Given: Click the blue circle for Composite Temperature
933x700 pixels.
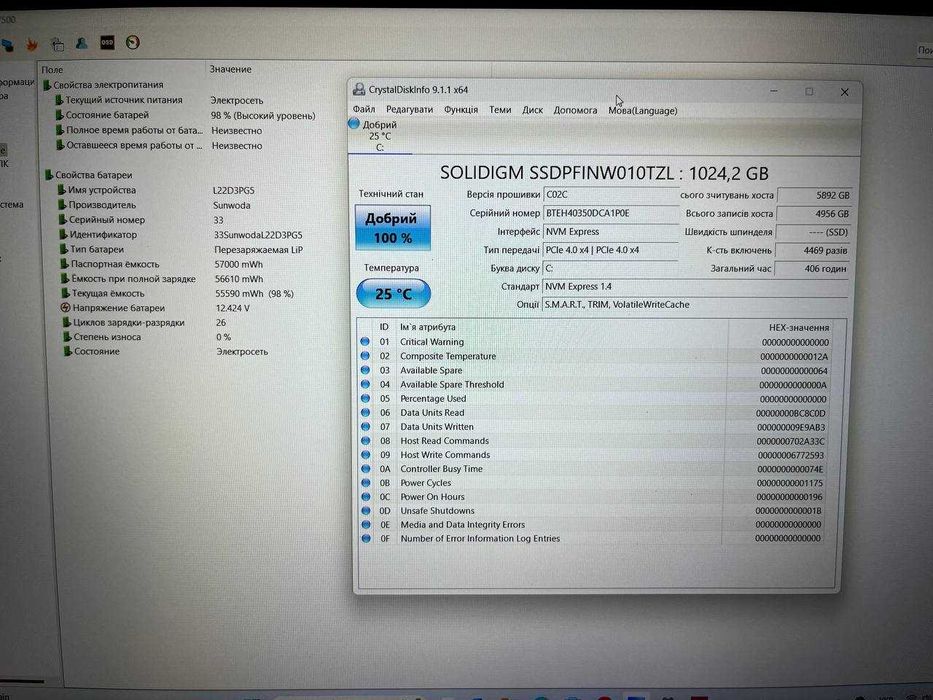Looking at the screenshot, I should tap(365, 356).
